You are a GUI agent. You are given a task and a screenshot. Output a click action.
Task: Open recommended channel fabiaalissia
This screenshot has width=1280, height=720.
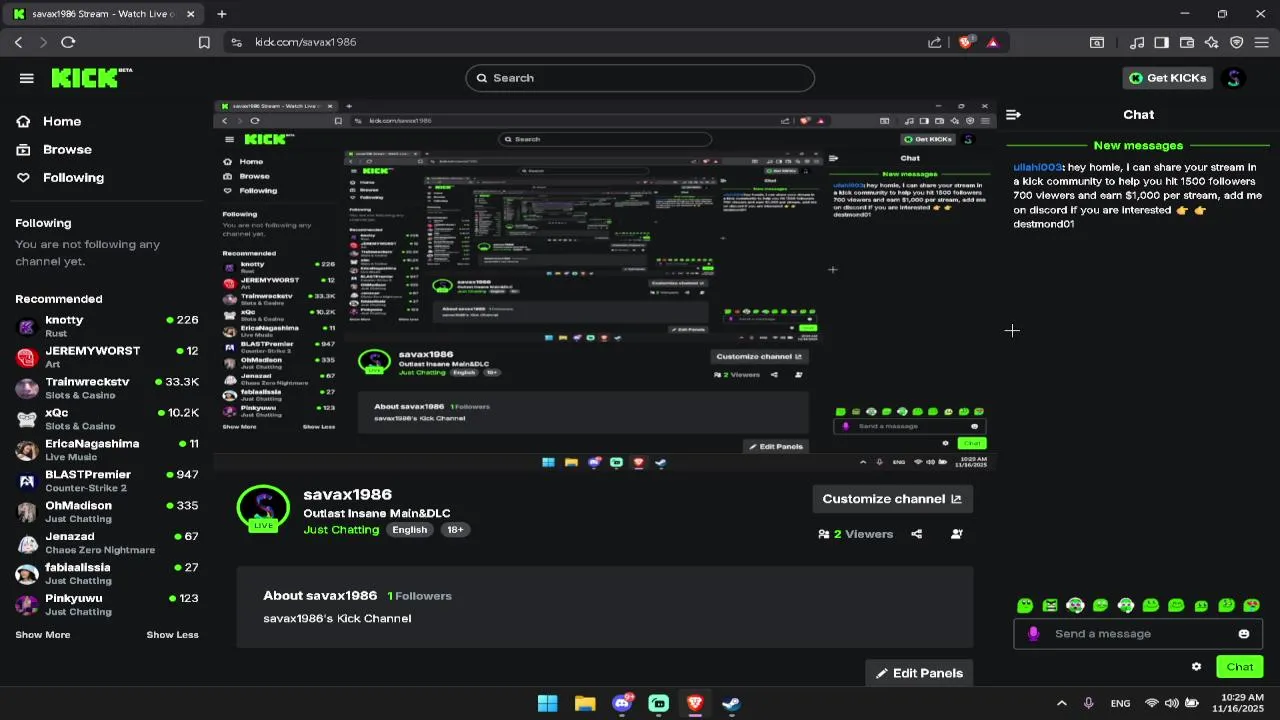coord(107,574)
